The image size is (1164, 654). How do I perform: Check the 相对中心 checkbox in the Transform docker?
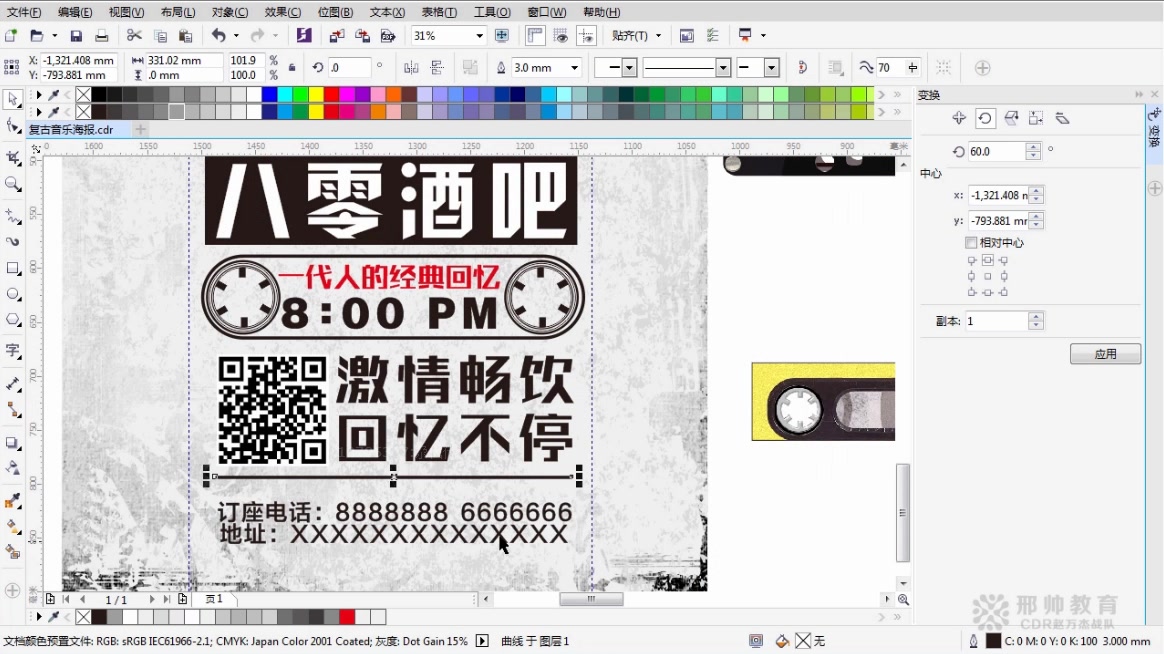tap(971, 242)
